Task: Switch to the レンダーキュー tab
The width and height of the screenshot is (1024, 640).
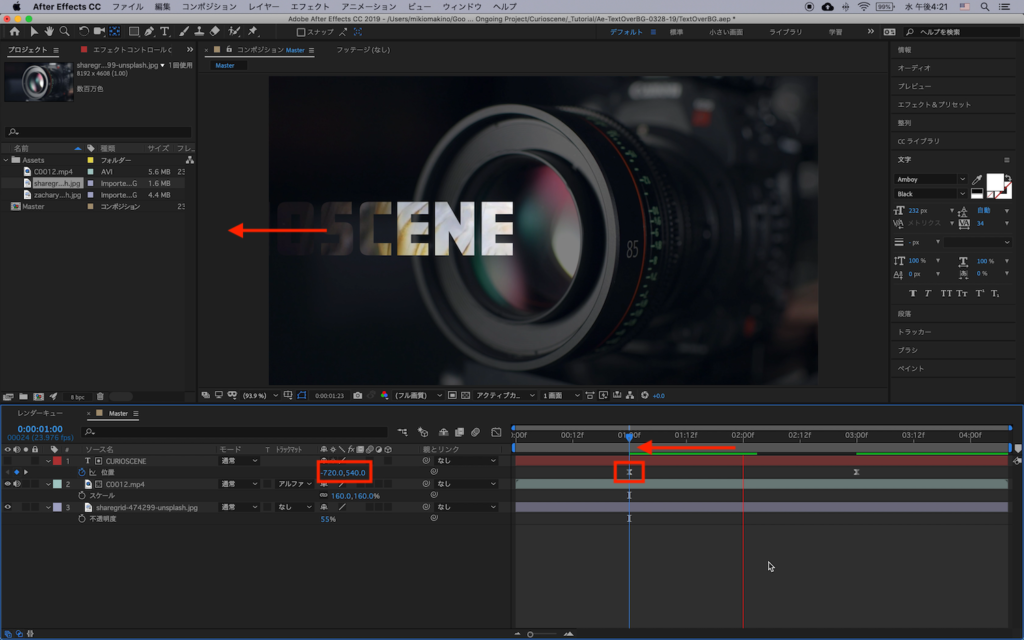Action: tap(40, 413)
